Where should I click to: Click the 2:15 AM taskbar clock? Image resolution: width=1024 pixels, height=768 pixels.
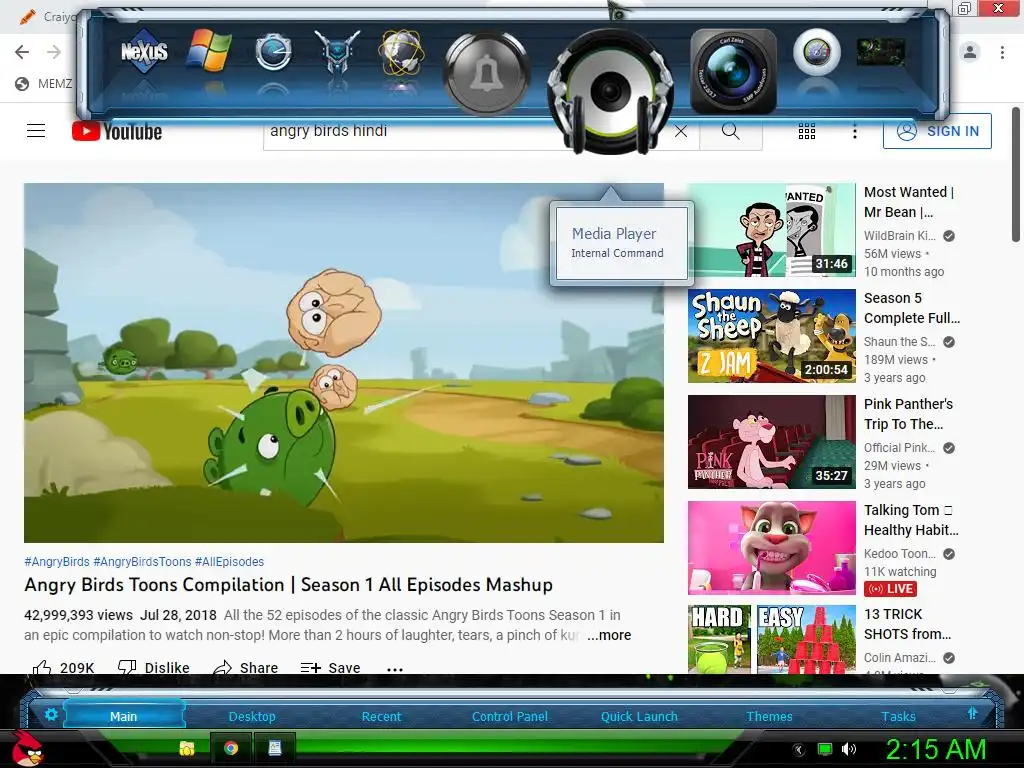(935, 749)
